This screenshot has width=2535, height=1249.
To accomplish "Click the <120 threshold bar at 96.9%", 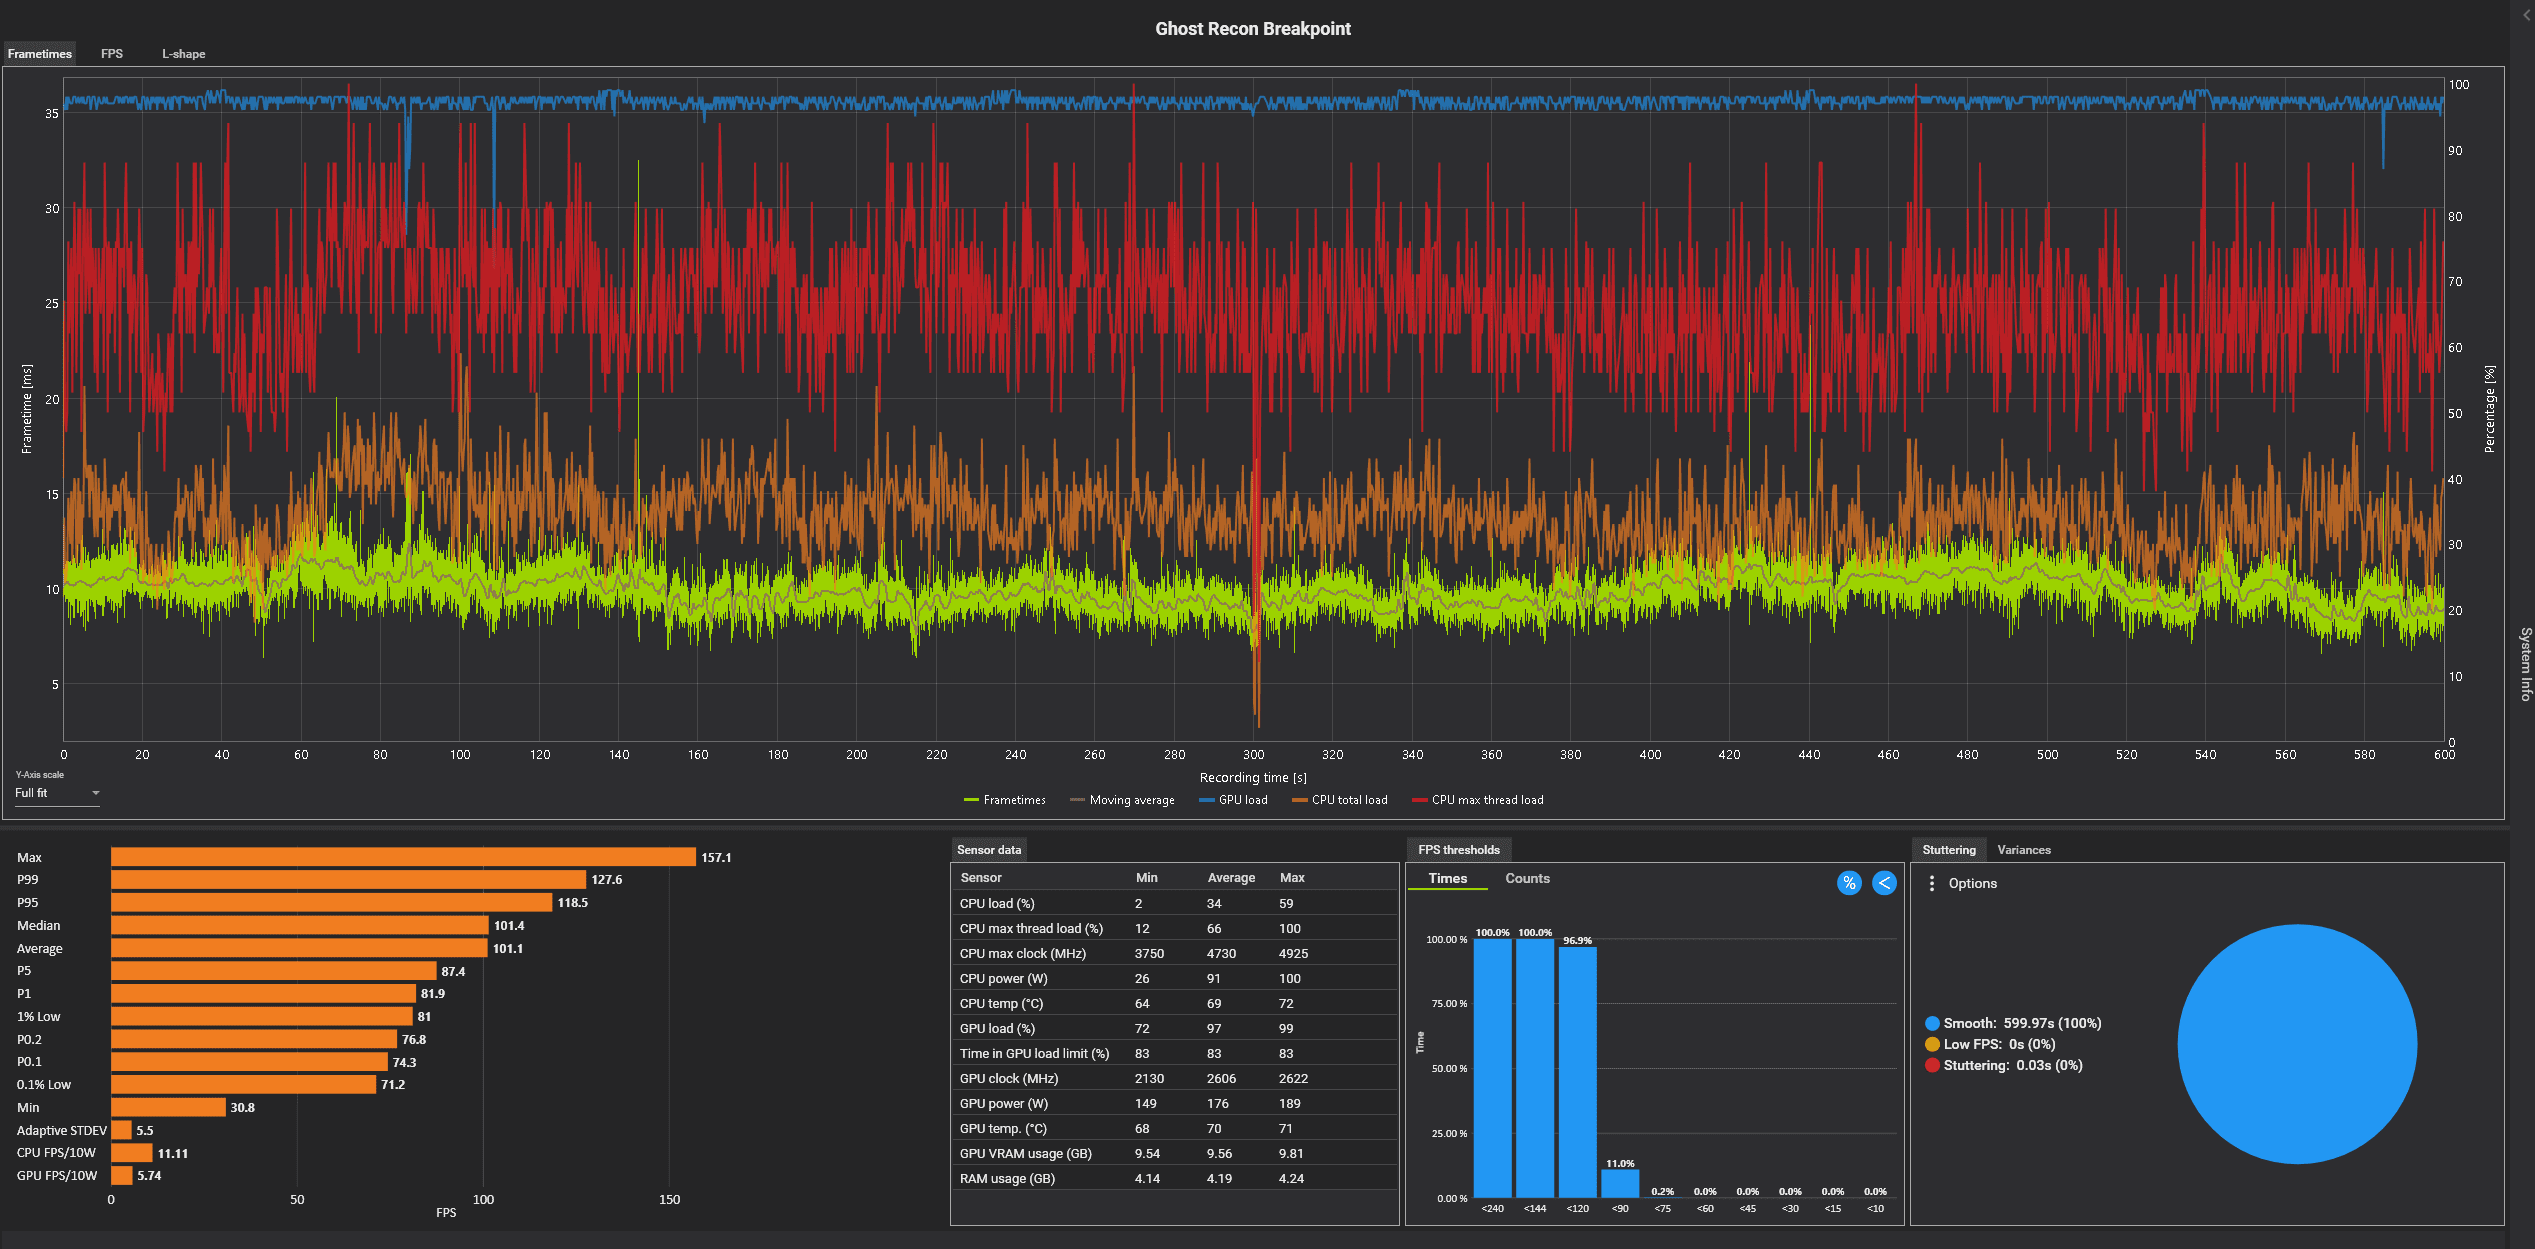I will point(1577,1072).
